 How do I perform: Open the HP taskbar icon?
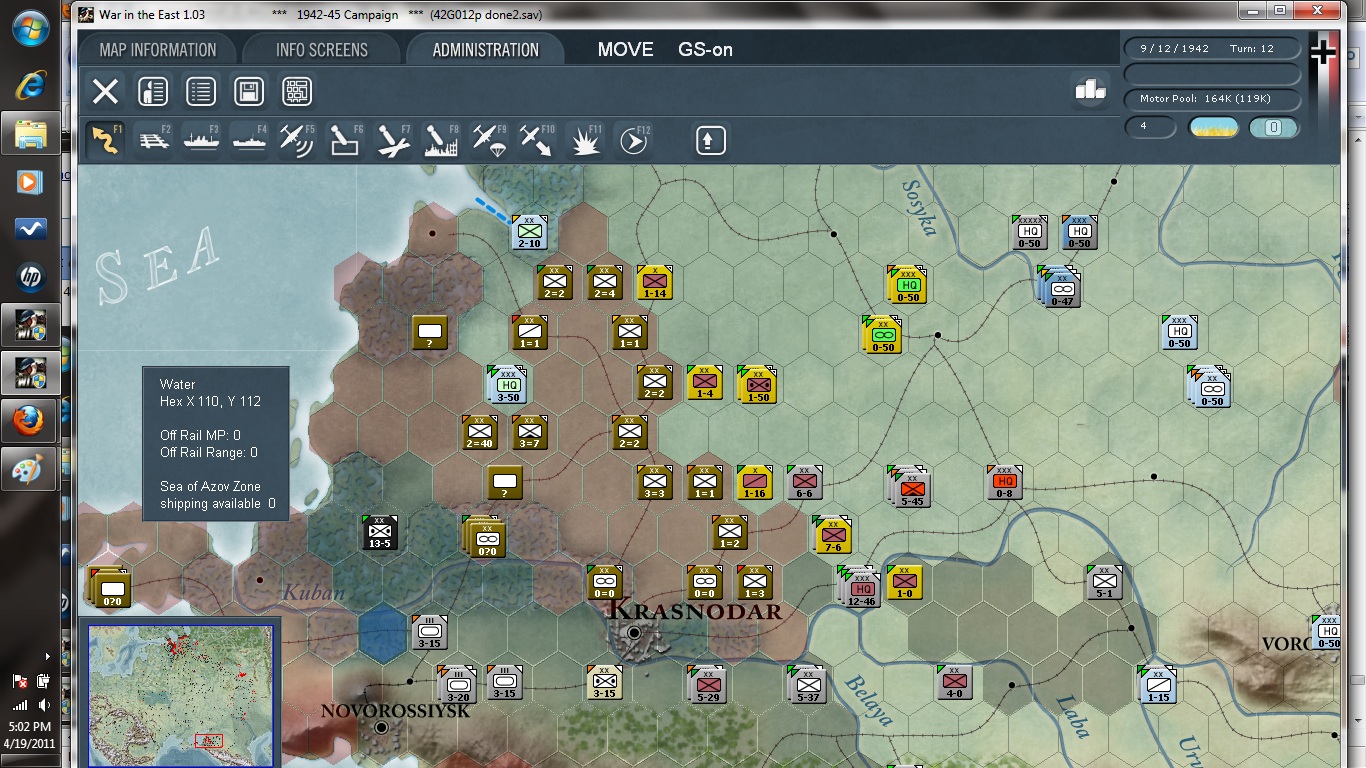30,277
